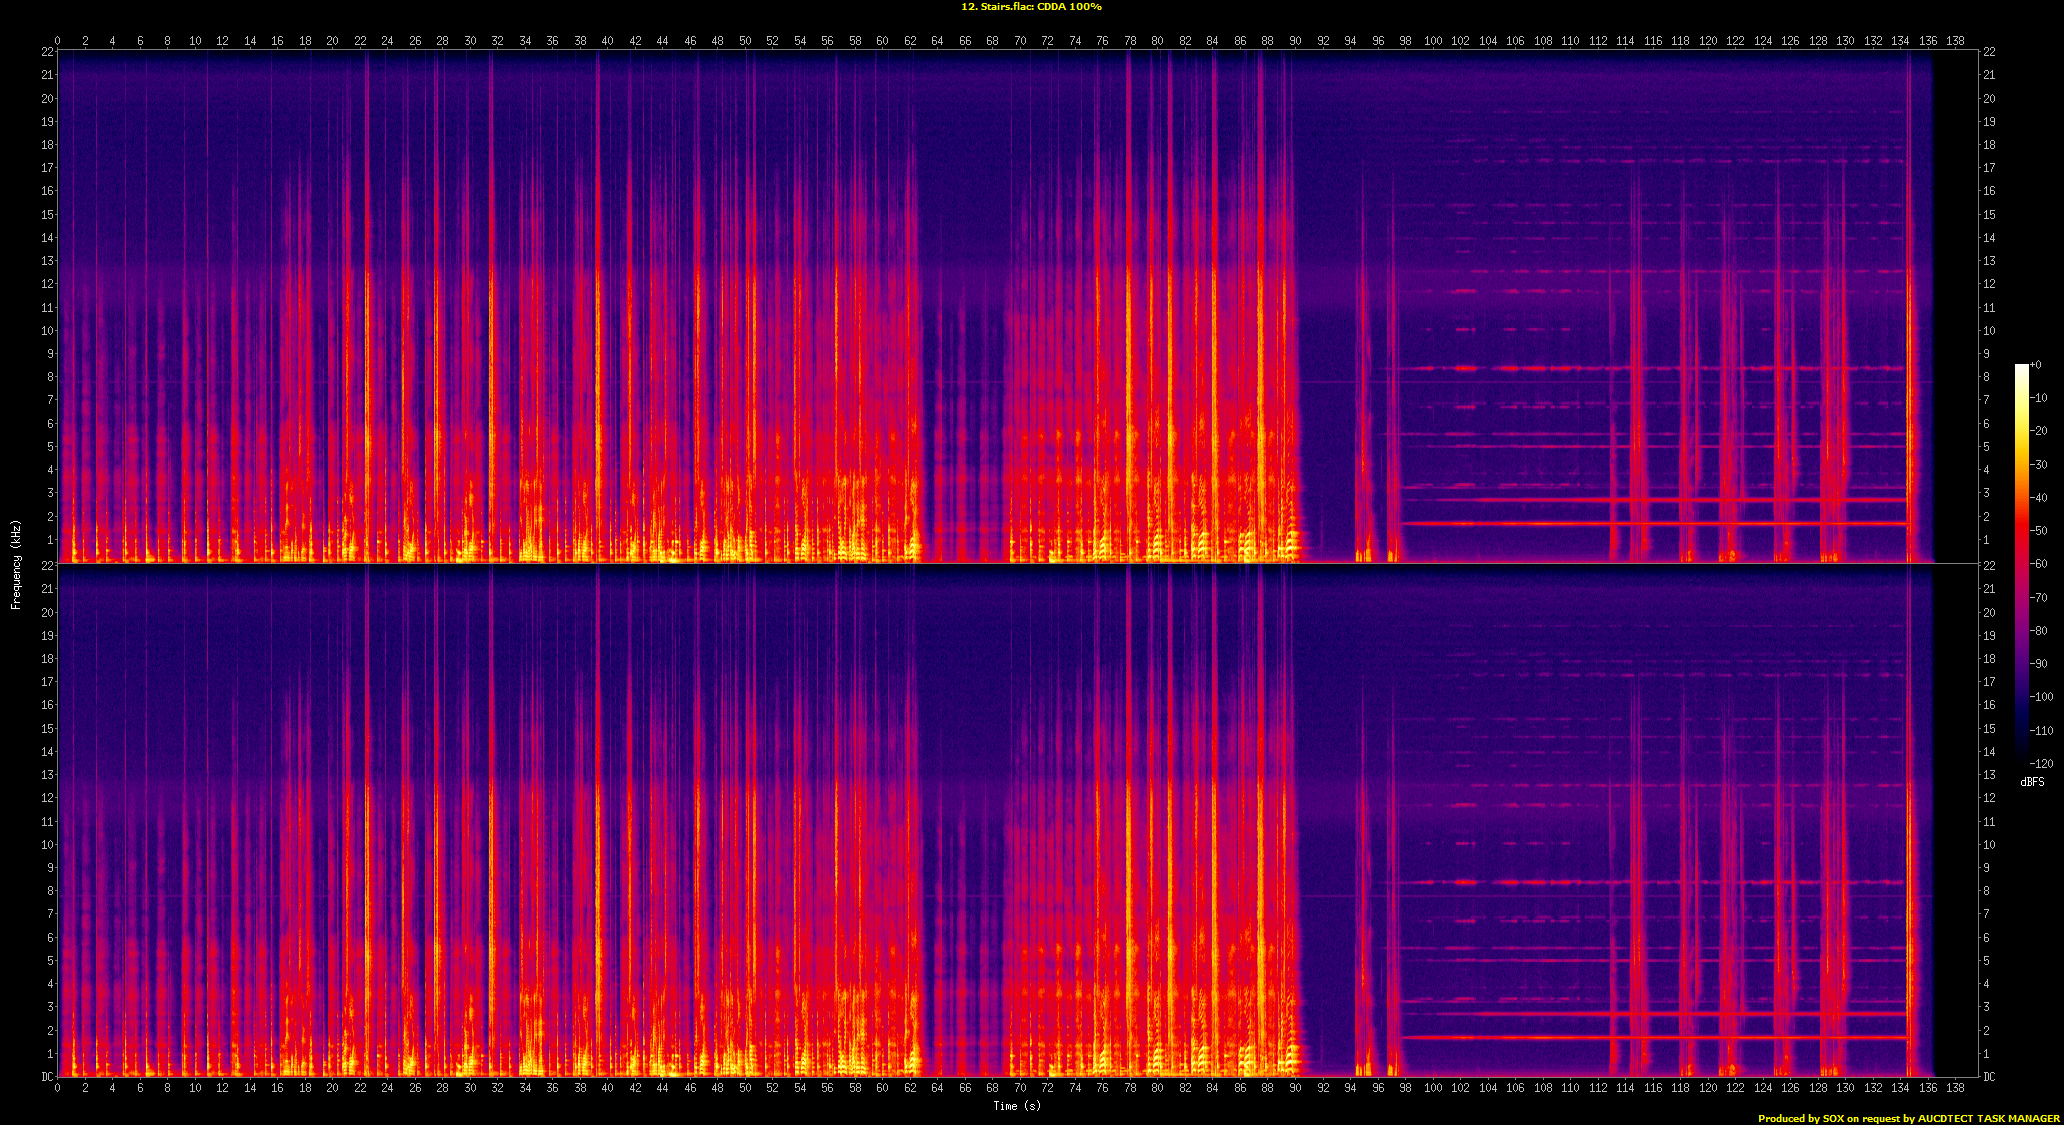Click the '+0' label at the top of the color scale
Screen dimensions: 2064x1125
2036,365
